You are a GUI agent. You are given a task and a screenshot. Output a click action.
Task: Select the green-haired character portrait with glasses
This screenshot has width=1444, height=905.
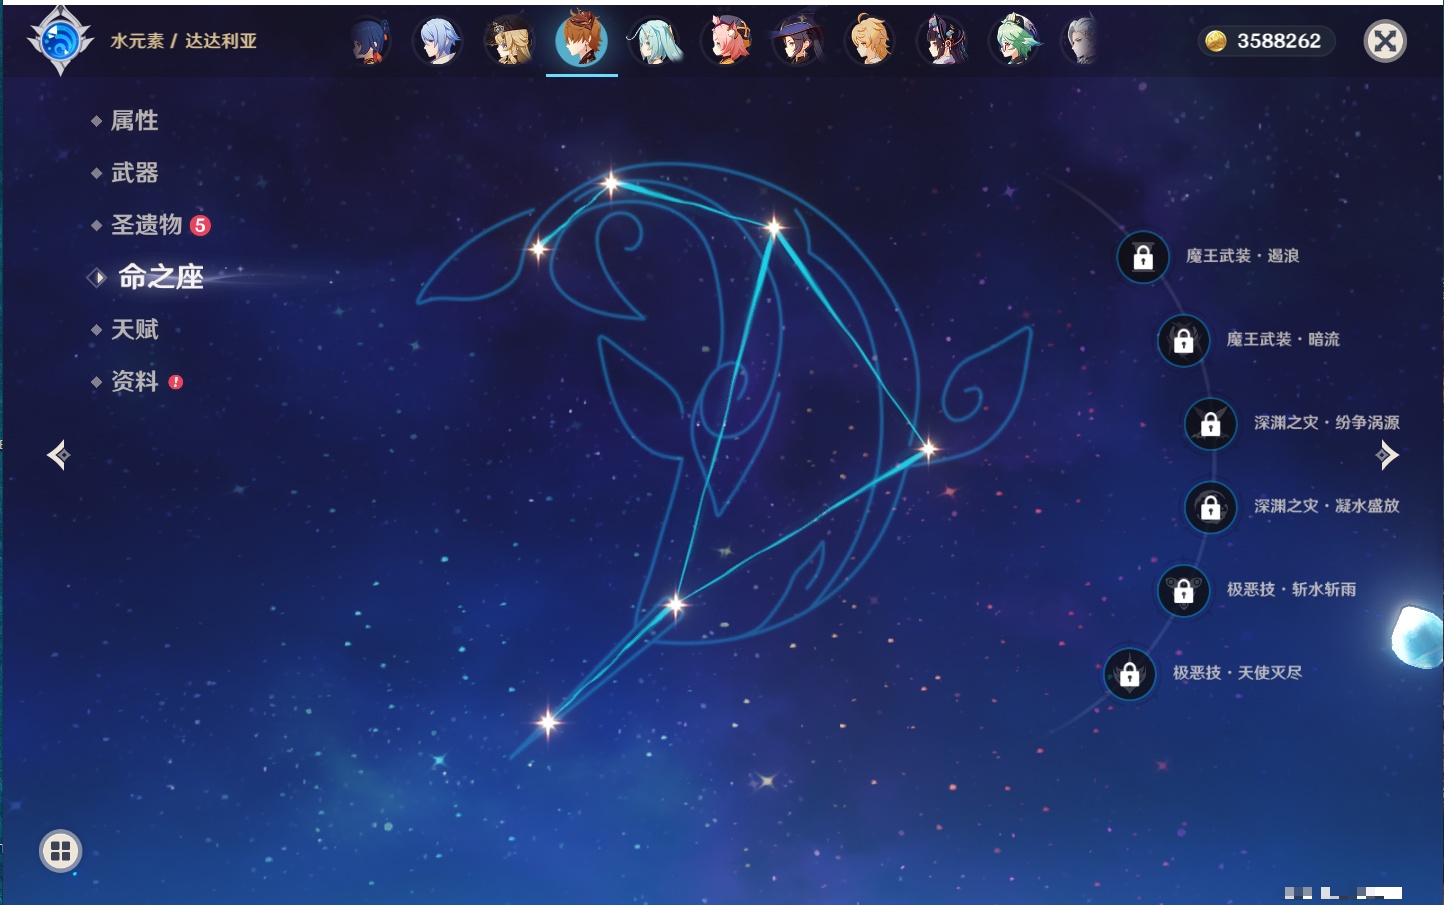point(1015,41)
